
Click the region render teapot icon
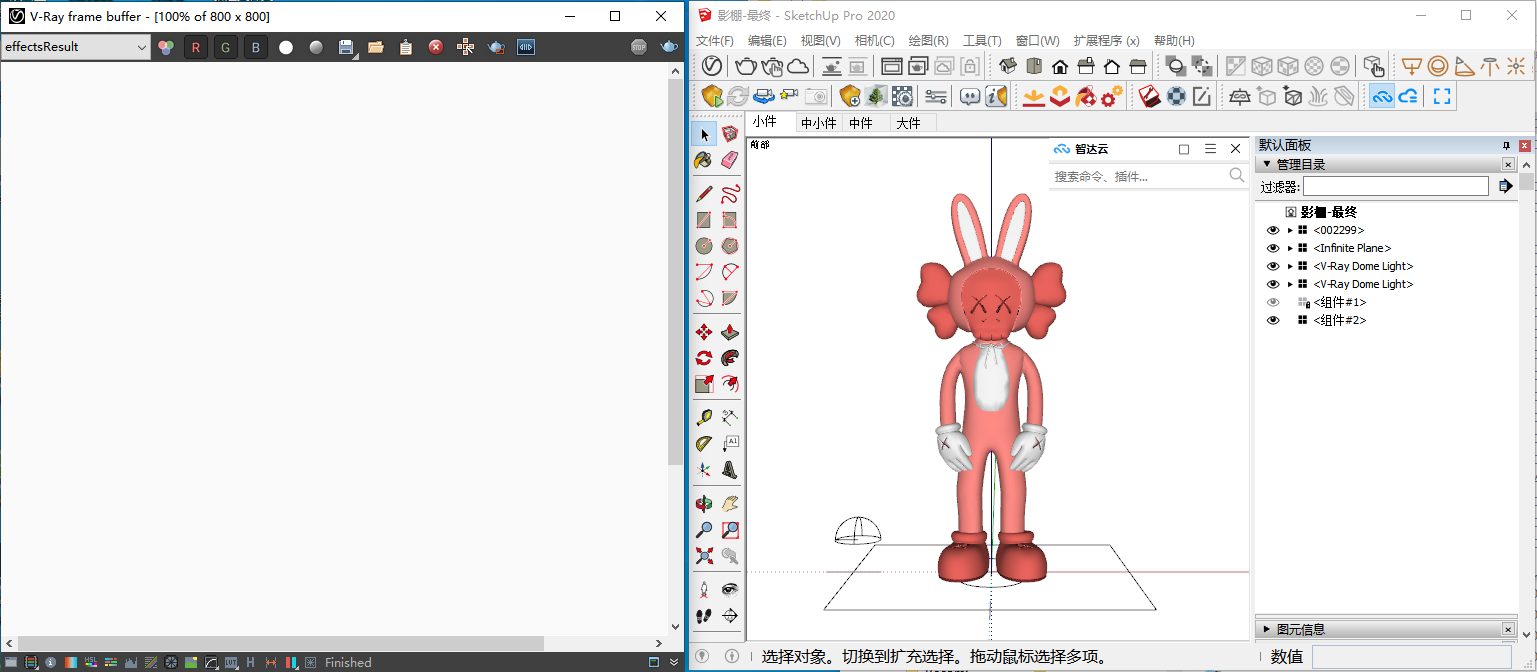[x=496, y=47]
